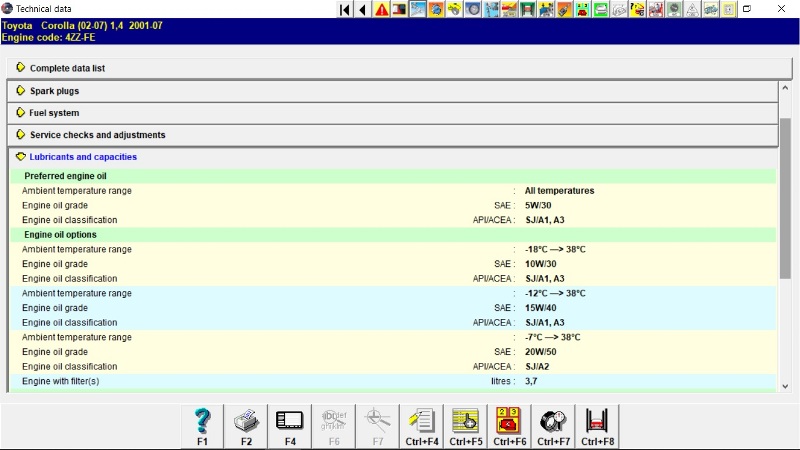Image resolution: width=800 pixels, height=450 pixels.
Task: Click the Ctrl+F6 red car numbers button
Action: click(509, 427)
